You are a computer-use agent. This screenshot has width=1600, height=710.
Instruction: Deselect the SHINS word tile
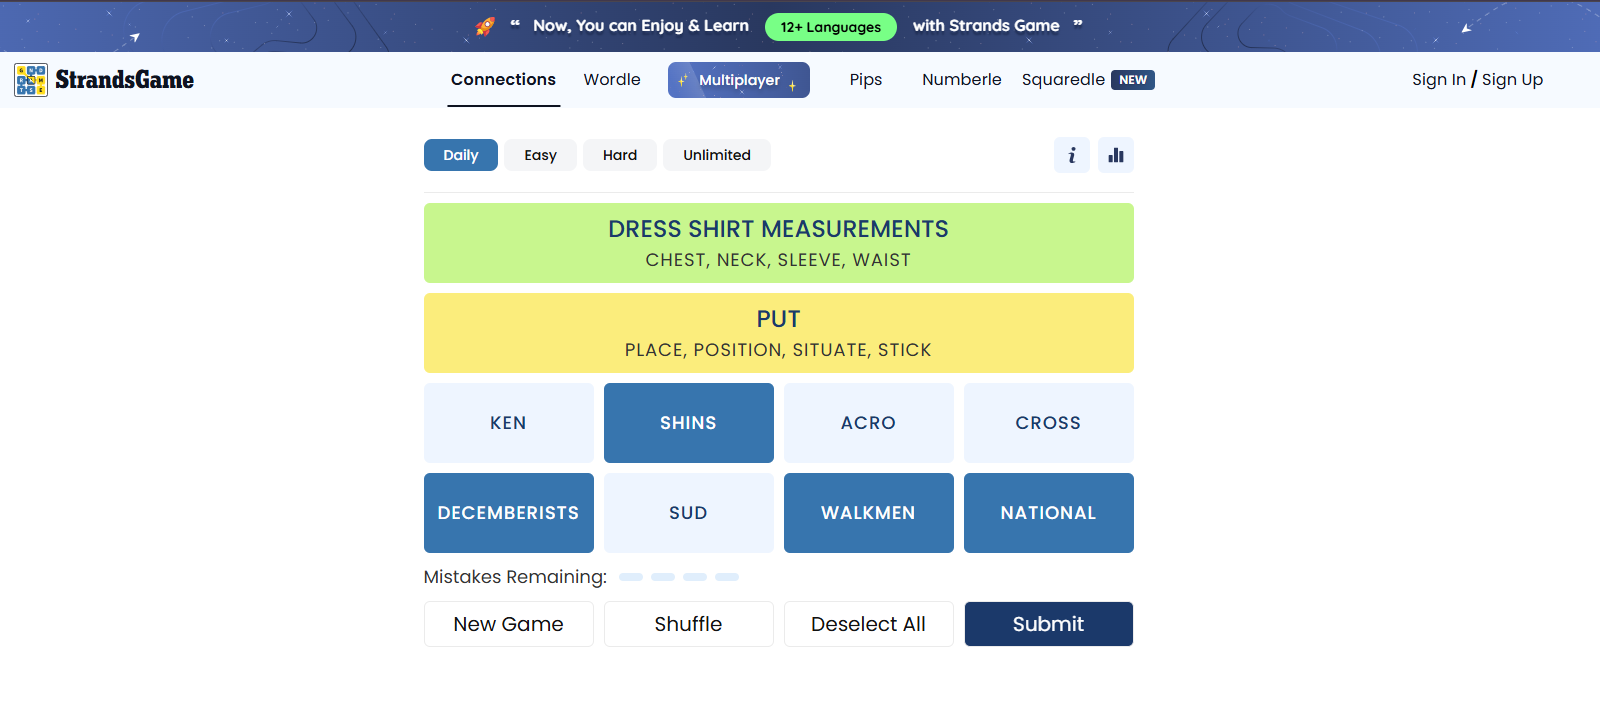click(x=689, y=423)
